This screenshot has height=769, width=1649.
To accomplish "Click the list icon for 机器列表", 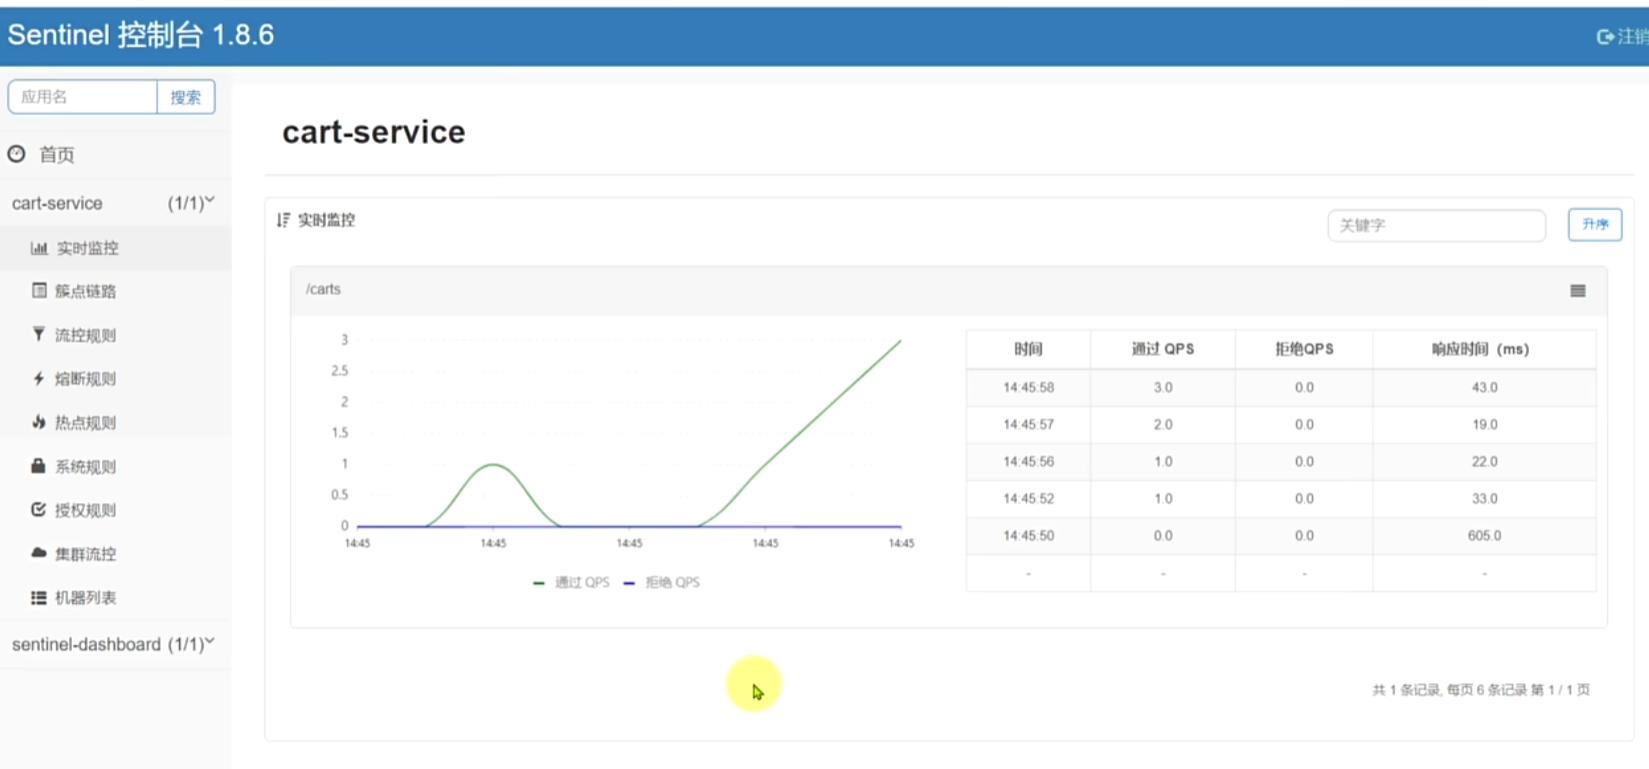I will point(38,597).
